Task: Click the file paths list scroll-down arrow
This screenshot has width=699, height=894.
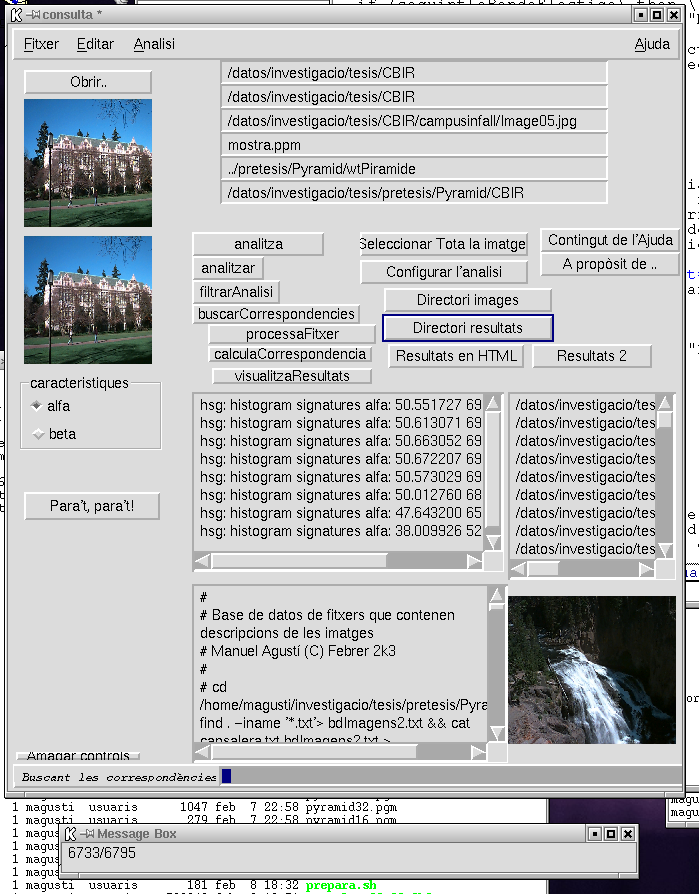Action: (x=665, y=550)
